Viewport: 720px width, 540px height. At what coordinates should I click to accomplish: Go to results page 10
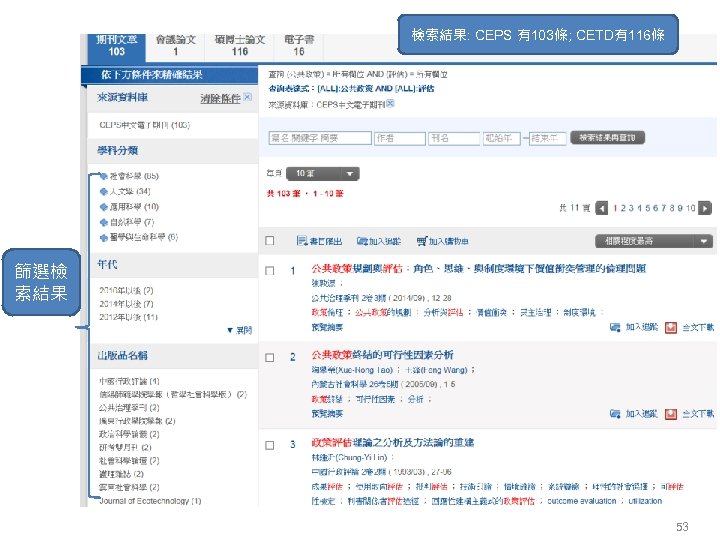[x=691, y=208]
